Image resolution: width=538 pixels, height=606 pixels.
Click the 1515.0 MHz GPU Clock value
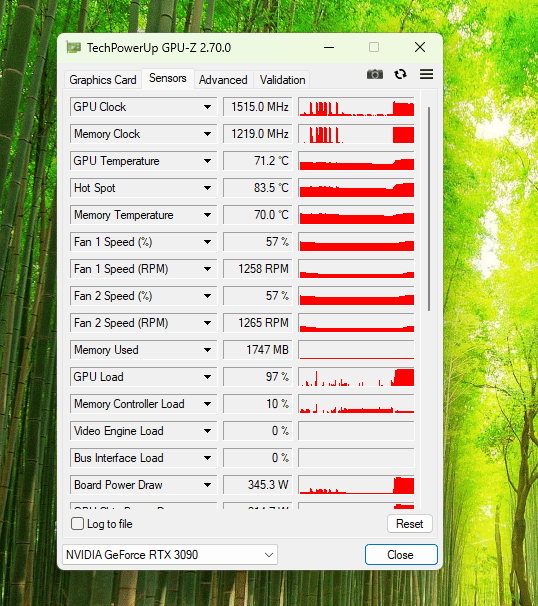(258, 107)
